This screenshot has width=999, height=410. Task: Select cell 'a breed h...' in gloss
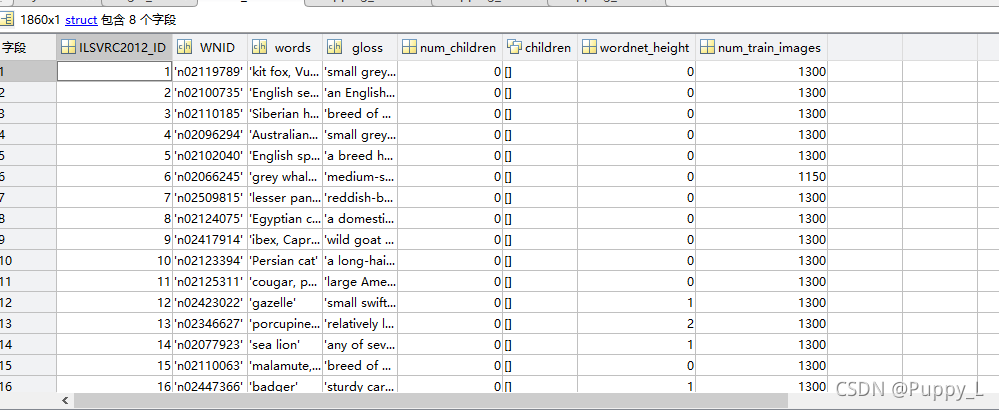360,155
